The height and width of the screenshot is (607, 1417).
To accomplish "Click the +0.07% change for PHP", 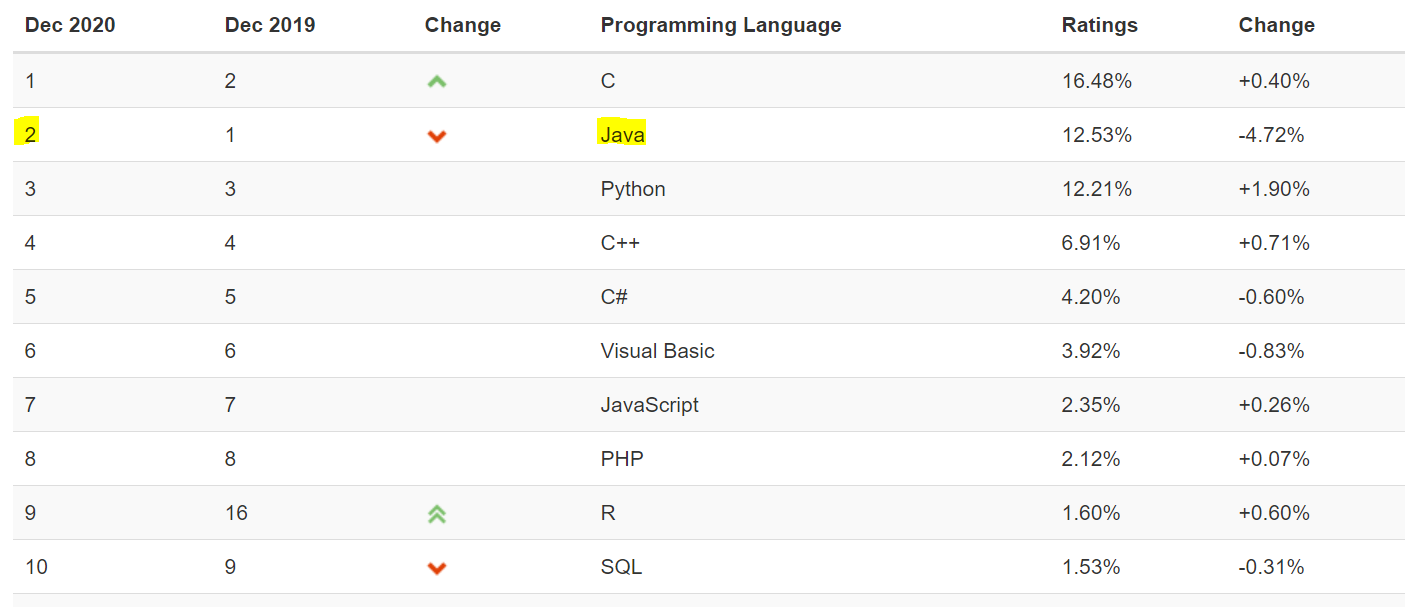I will [1274, 459].
